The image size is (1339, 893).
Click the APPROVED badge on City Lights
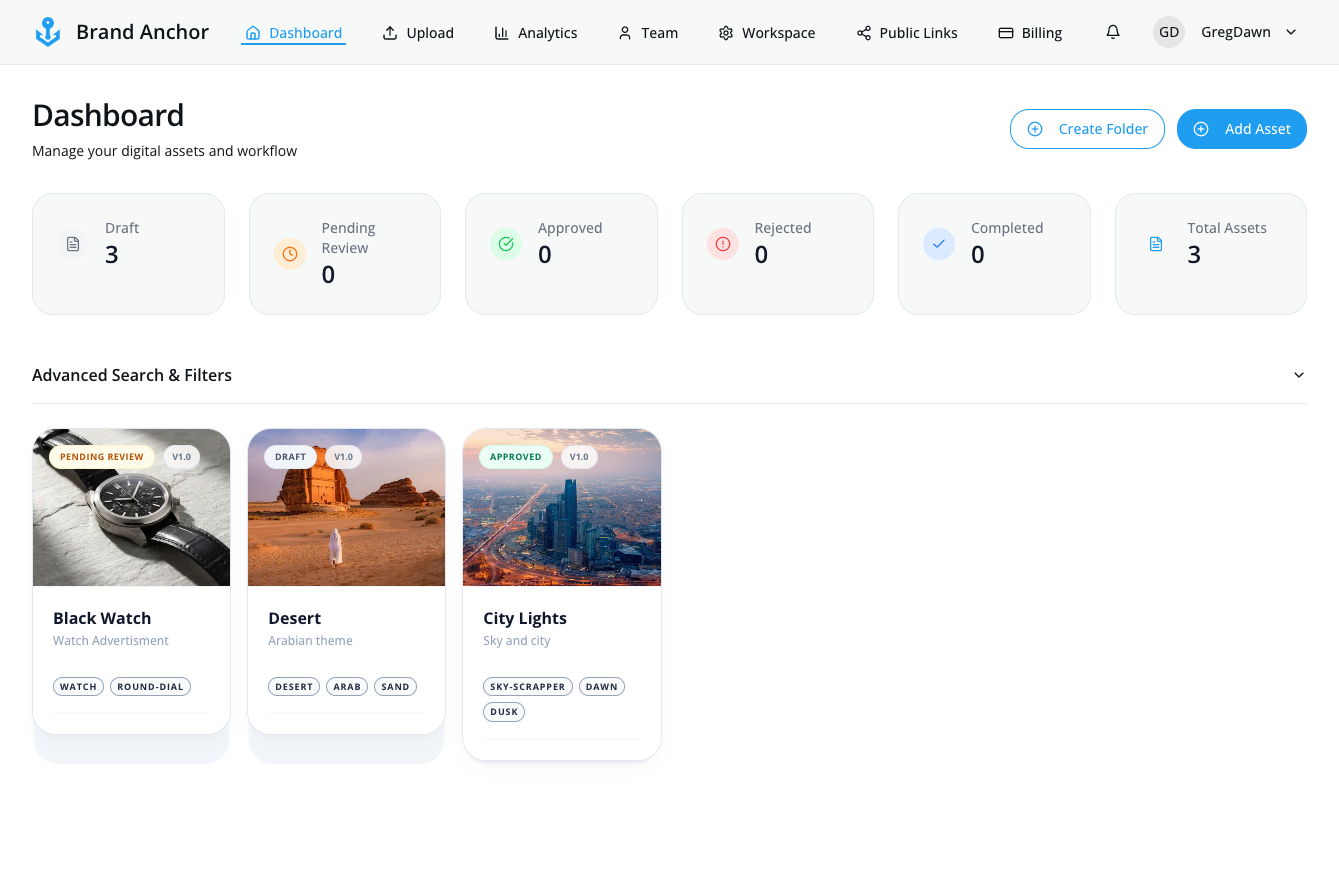tap(516, 457)
